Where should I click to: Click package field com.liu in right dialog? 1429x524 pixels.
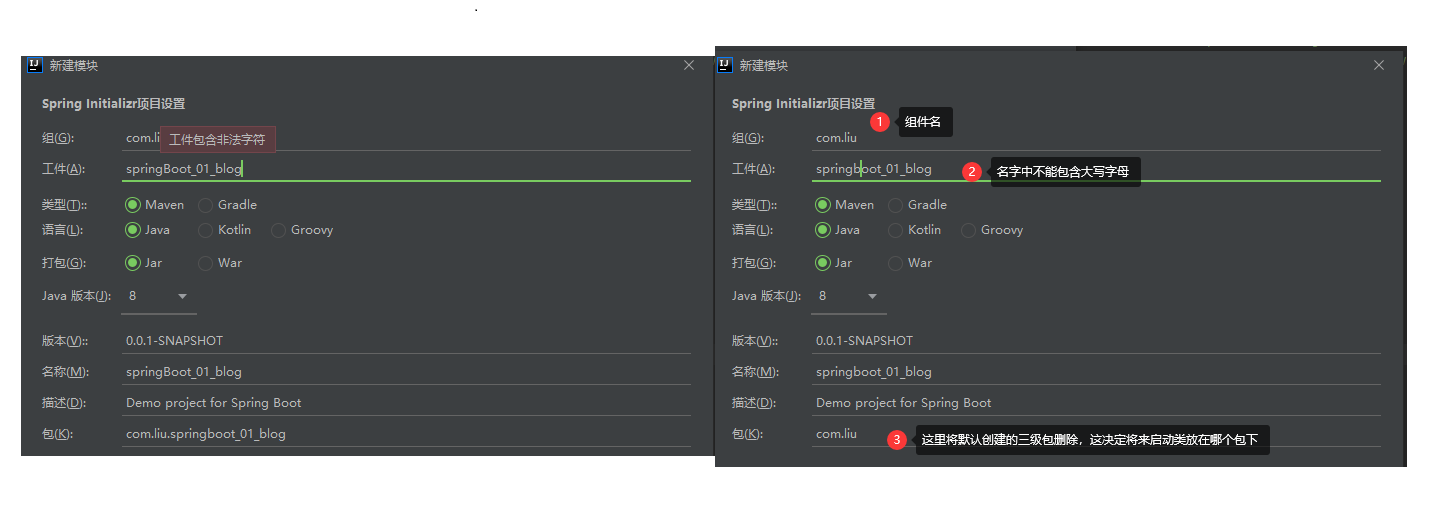click(x=1096, y=434)
